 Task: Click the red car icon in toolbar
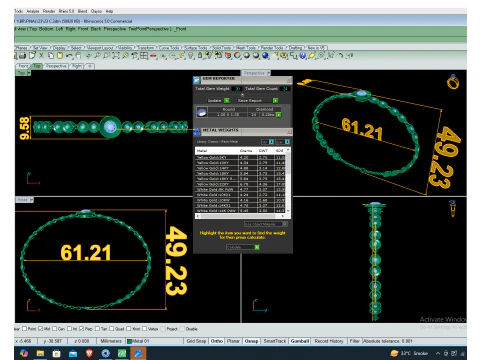tap(153, 56)
